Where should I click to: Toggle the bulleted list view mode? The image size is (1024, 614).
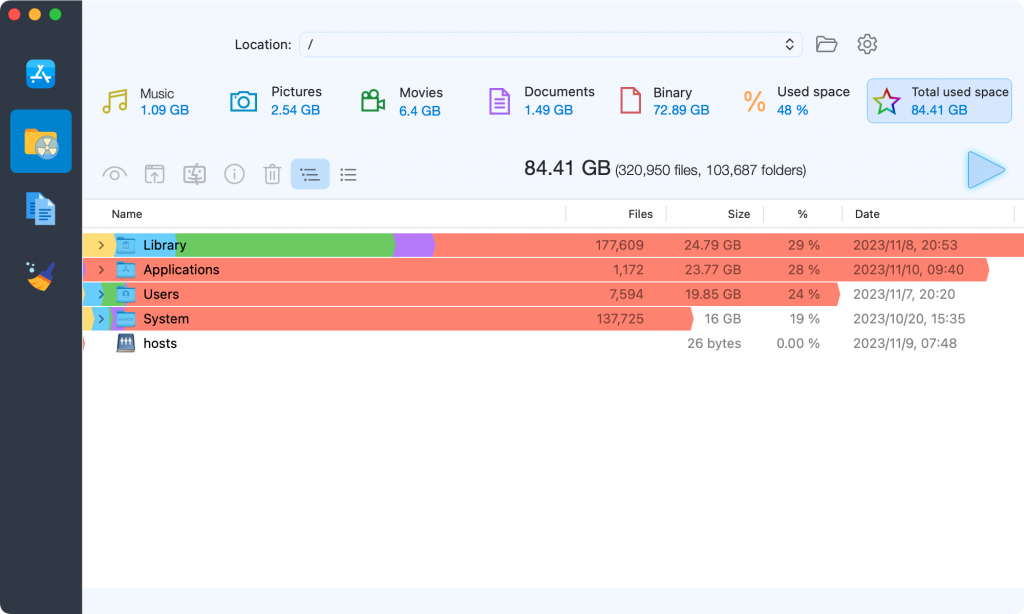point(310,173)
